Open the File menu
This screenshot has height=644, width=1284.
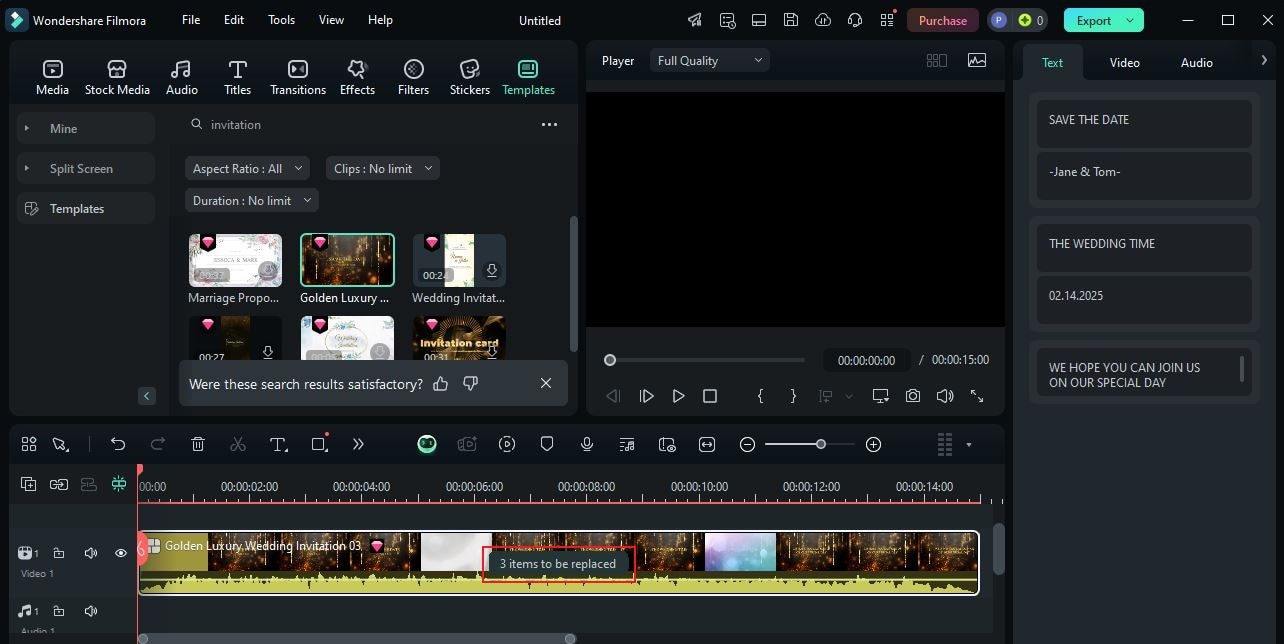pos(191,20)
